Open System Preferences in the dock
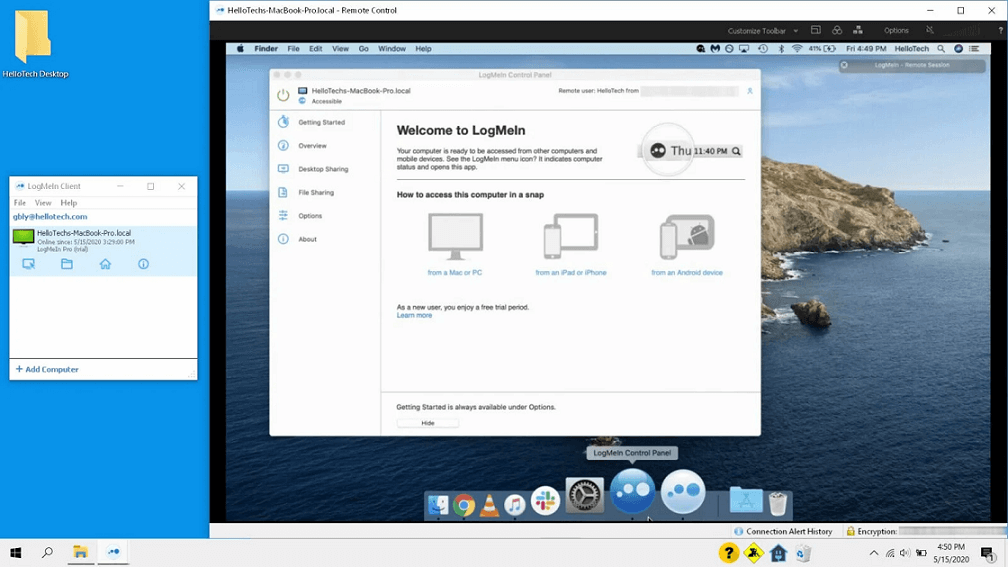Screen dimensions: 1008x567 584,495
